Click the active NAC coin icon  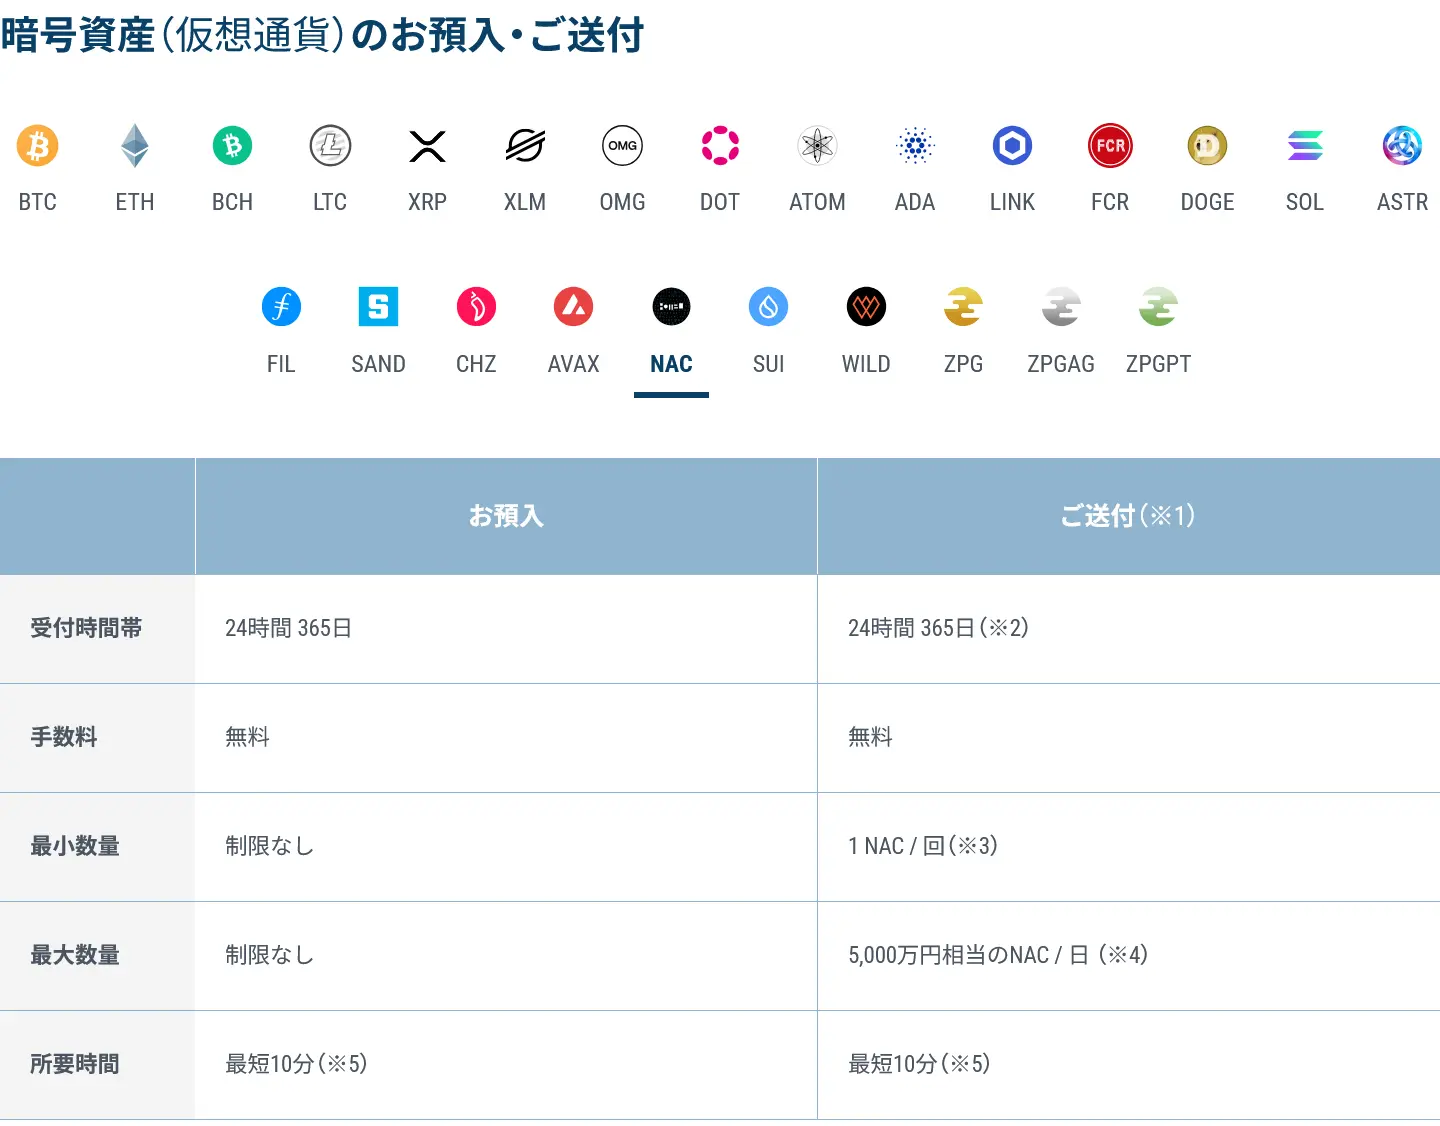(x=671, y=306)
